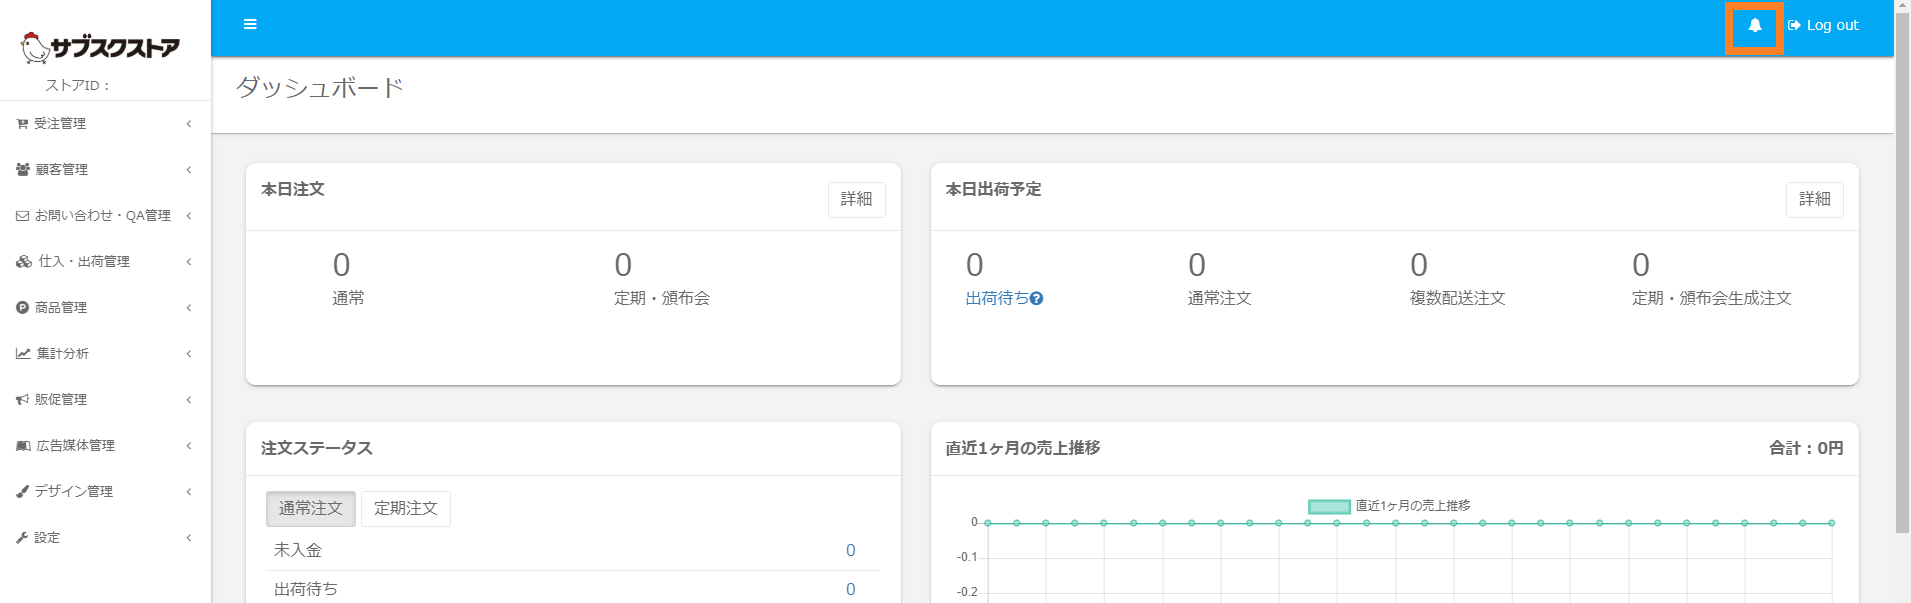
Task: Click the chart icon beside 集計分析
Action: (x=23, y=354)
